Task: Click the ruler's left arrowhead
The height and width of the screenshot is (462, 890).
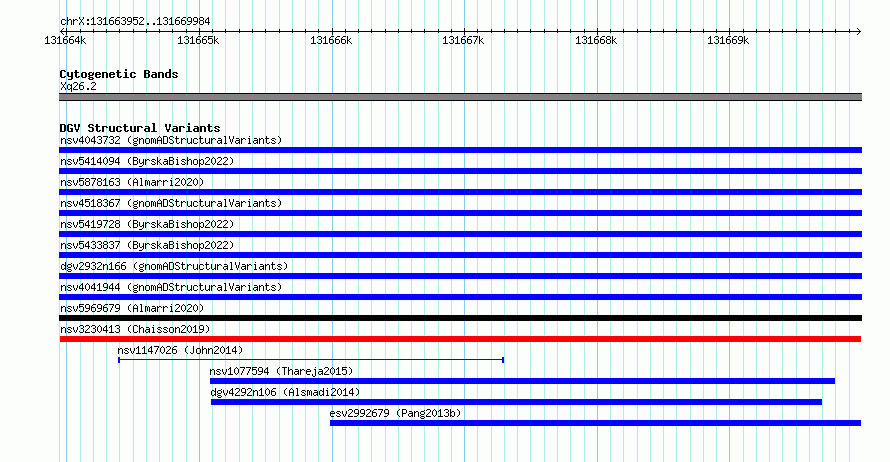Action: (63, 31)
